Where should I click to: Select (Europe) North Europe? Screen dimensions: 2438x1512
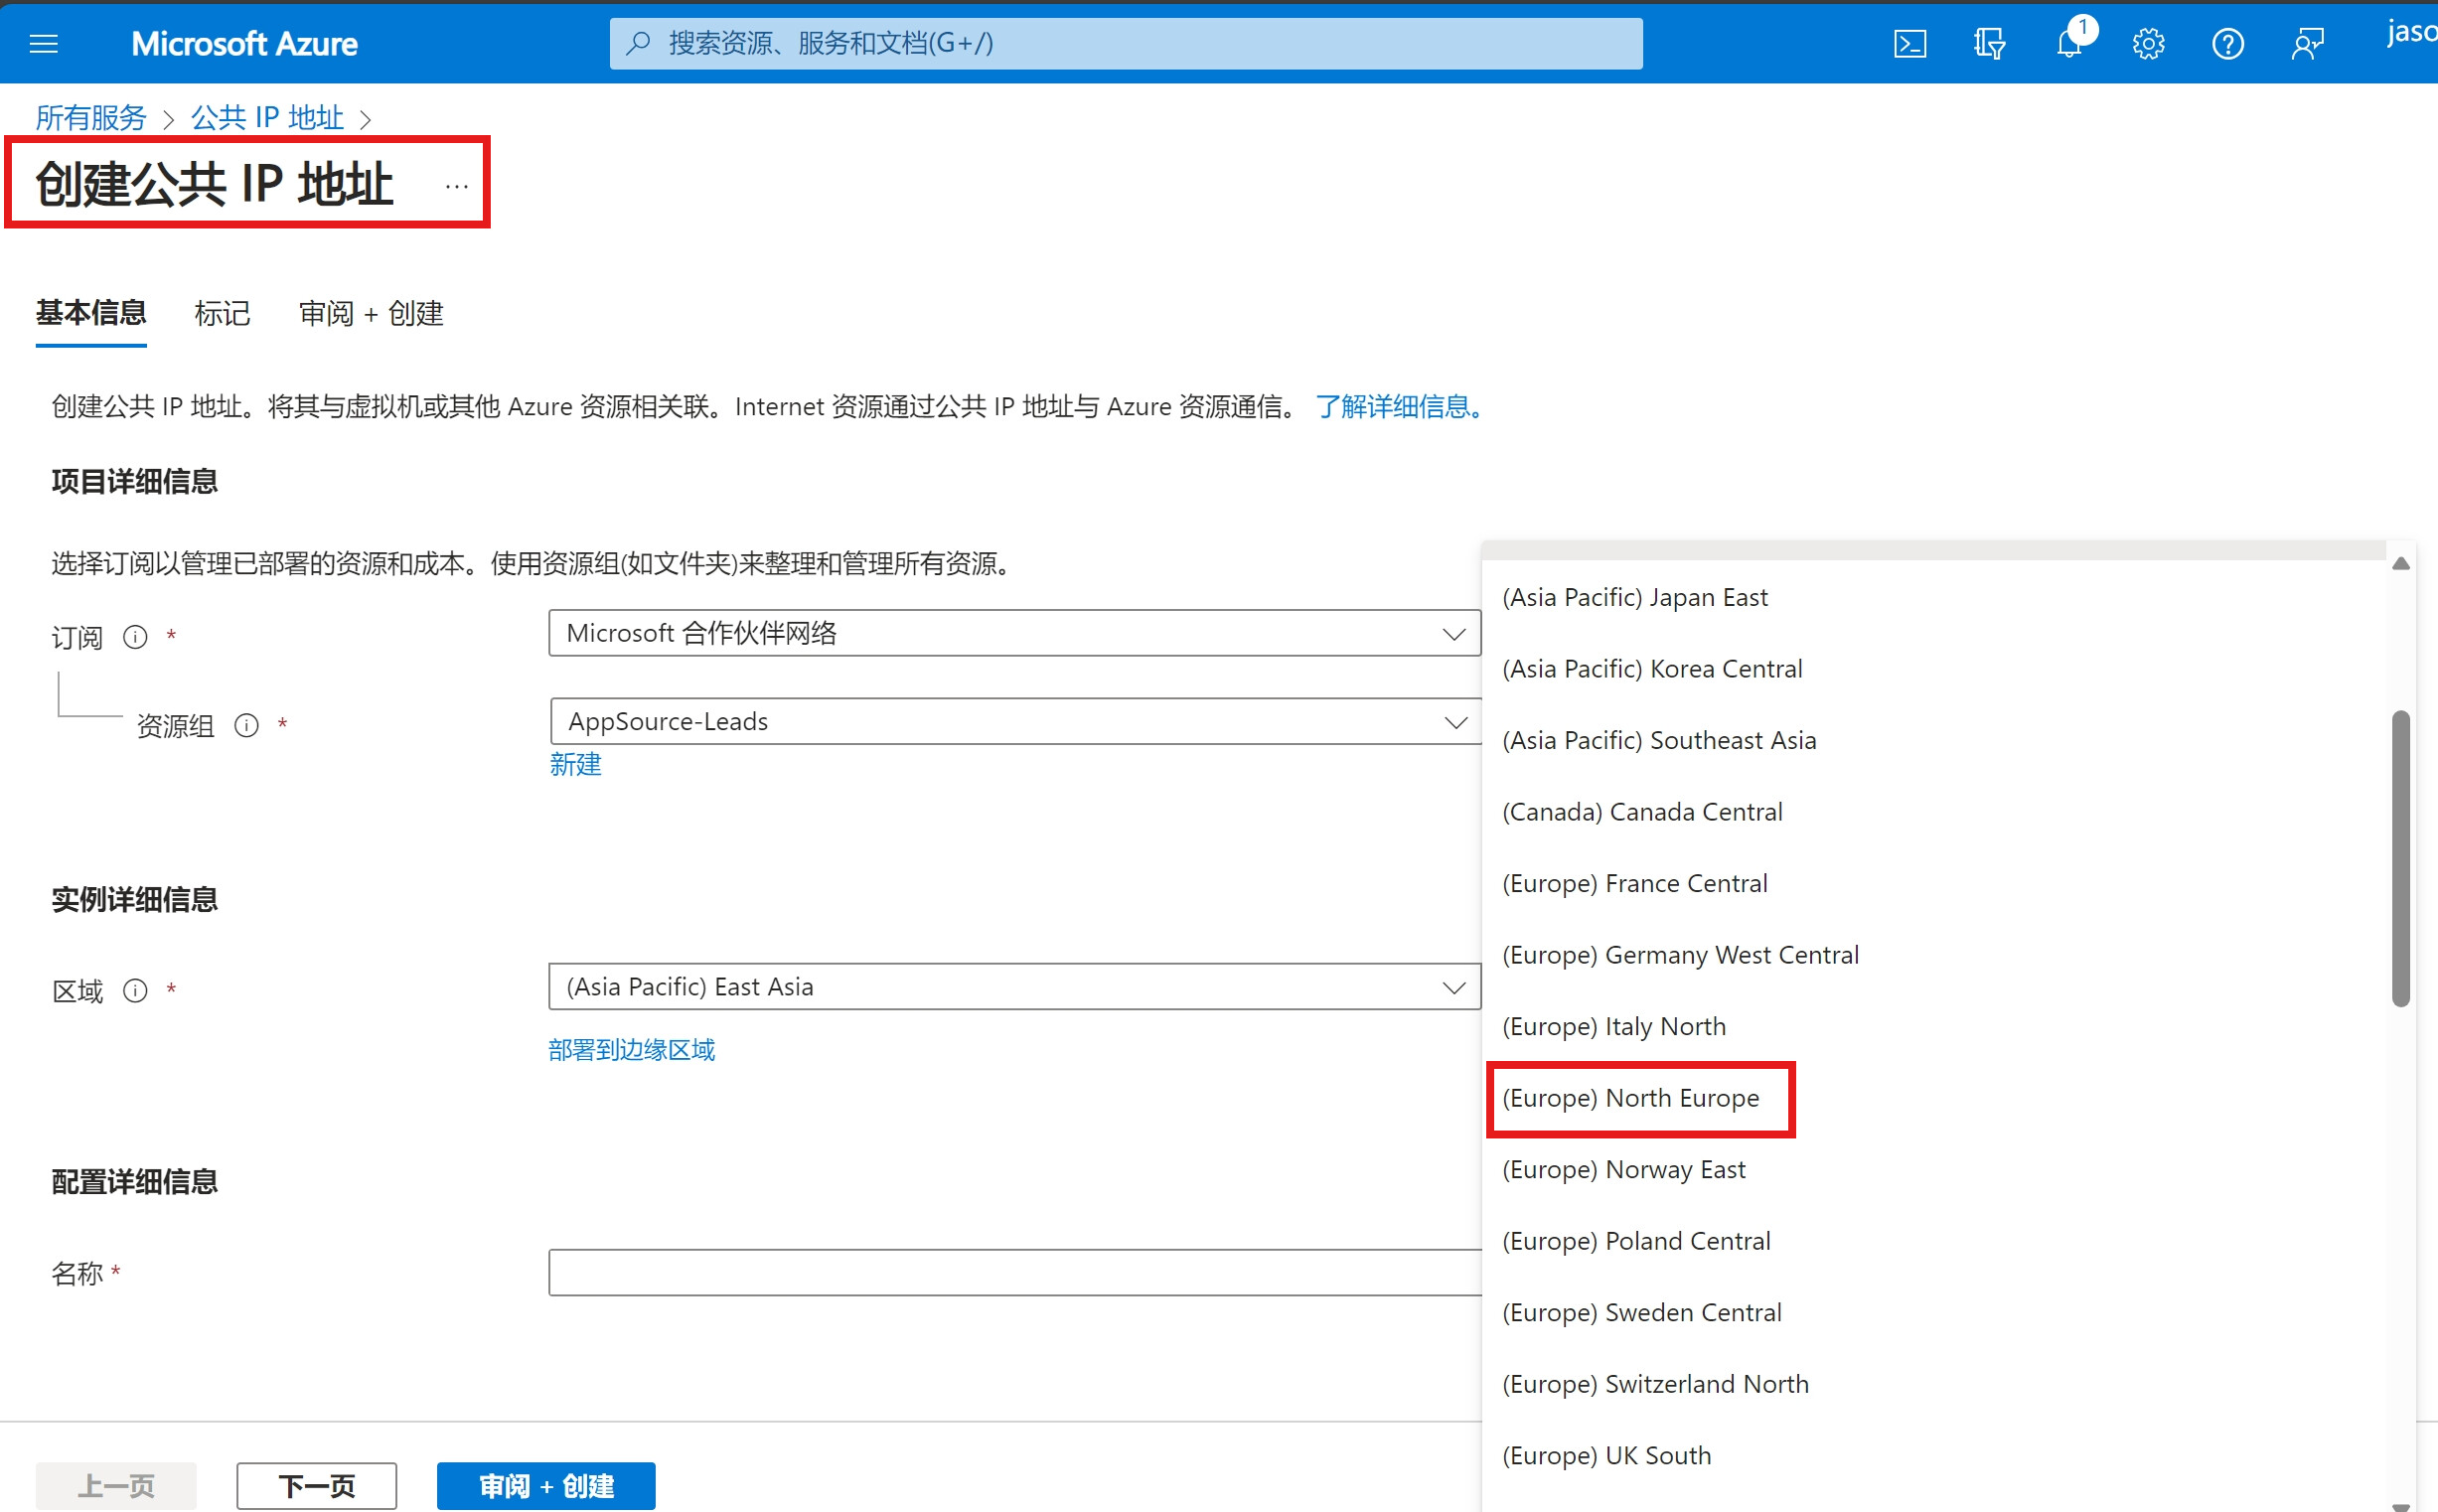(1933, 1098)
